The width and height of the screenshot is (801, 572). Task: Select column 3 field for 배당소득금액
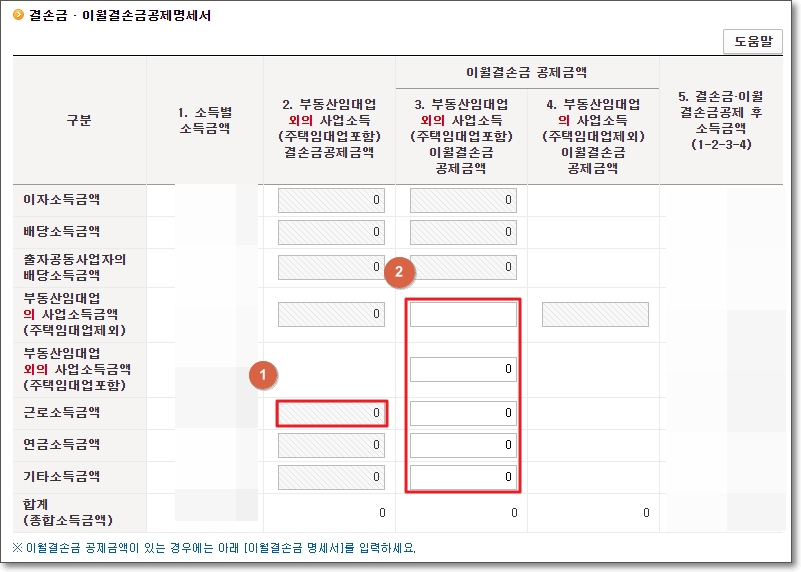pyautogui.click(x=463, y=232)
